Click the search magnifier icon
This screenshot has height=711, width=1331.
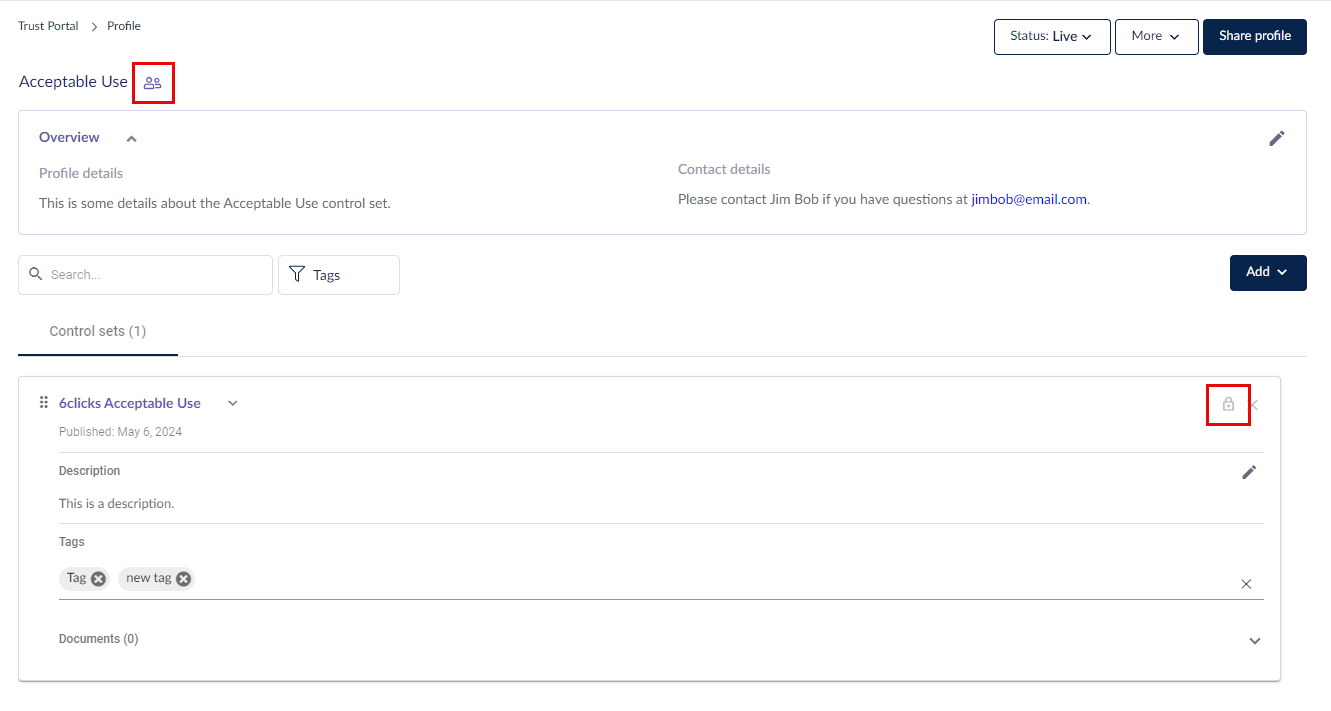point(36,274)
